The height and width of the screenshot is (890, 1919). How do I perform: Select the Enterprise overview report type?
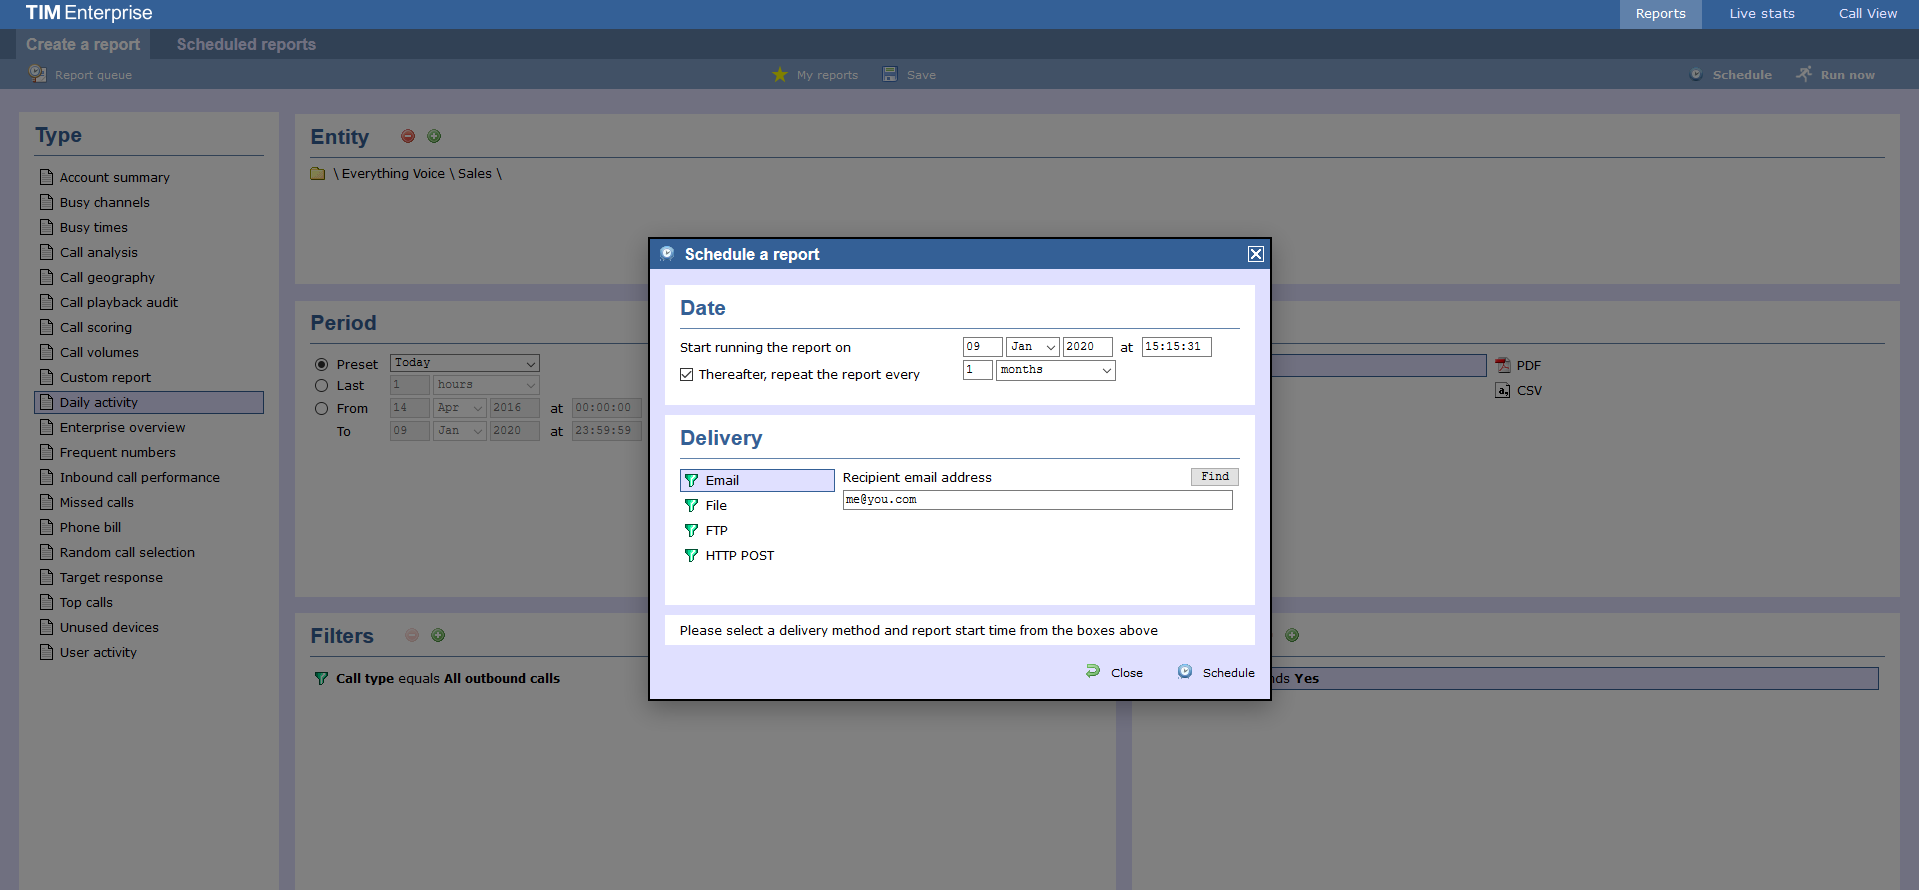[122, 427]
